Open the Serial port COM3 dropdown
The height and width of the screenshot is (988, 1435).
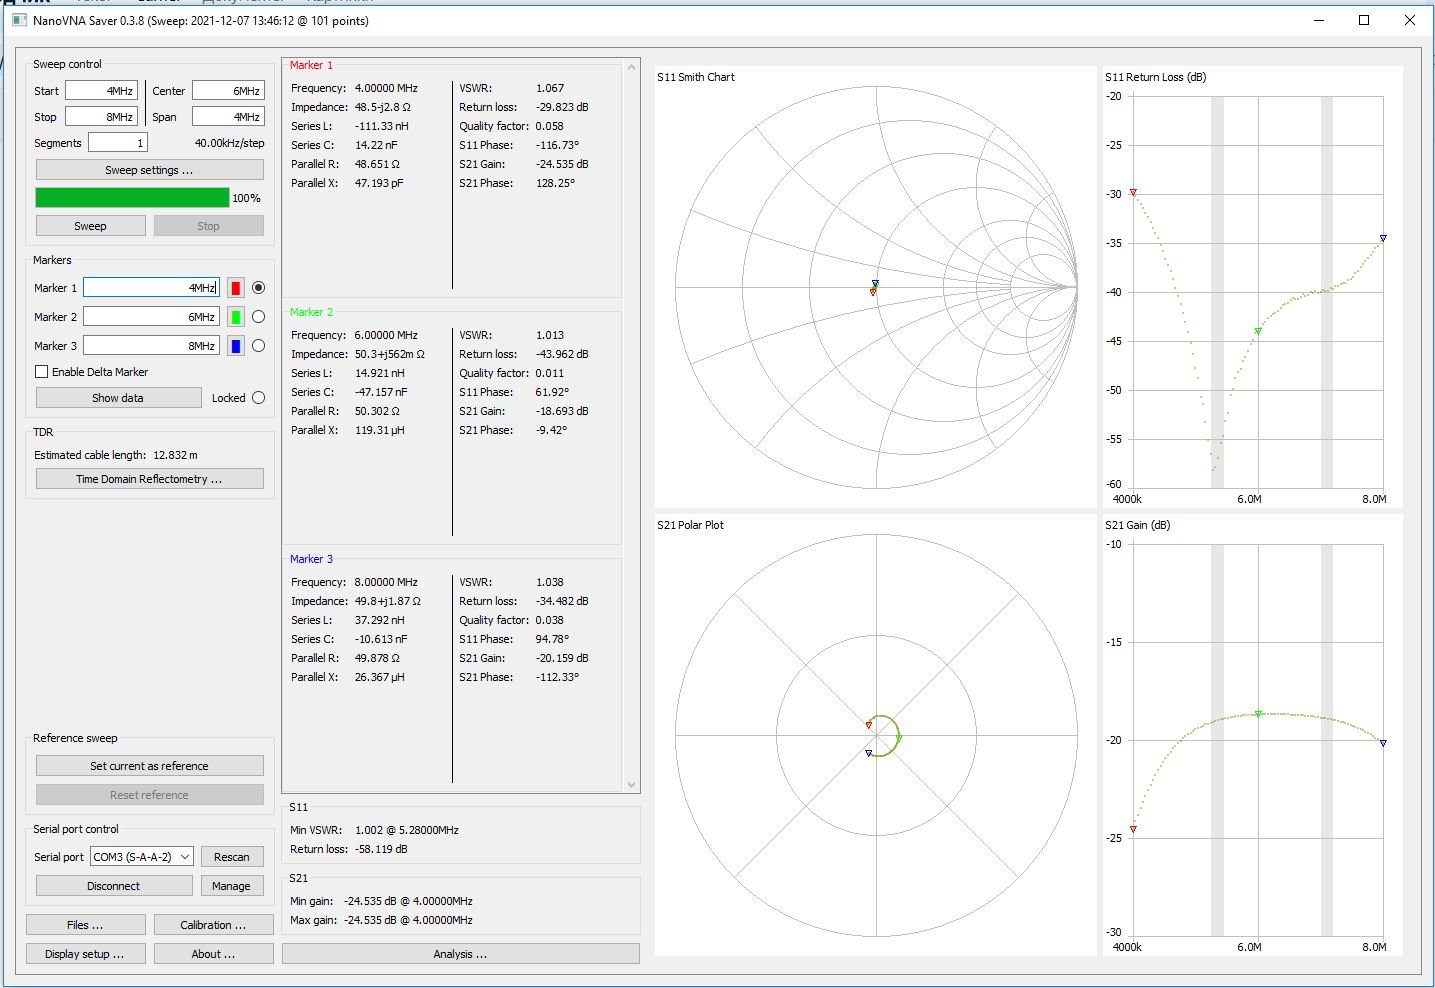coord(141,857)
